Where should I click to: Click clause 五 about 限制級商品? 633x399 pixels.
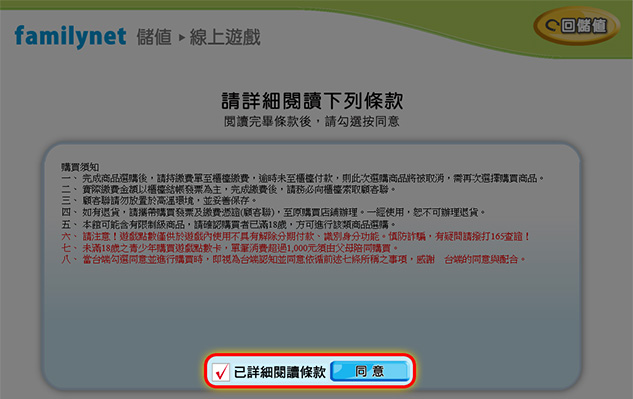click(228, 225)
